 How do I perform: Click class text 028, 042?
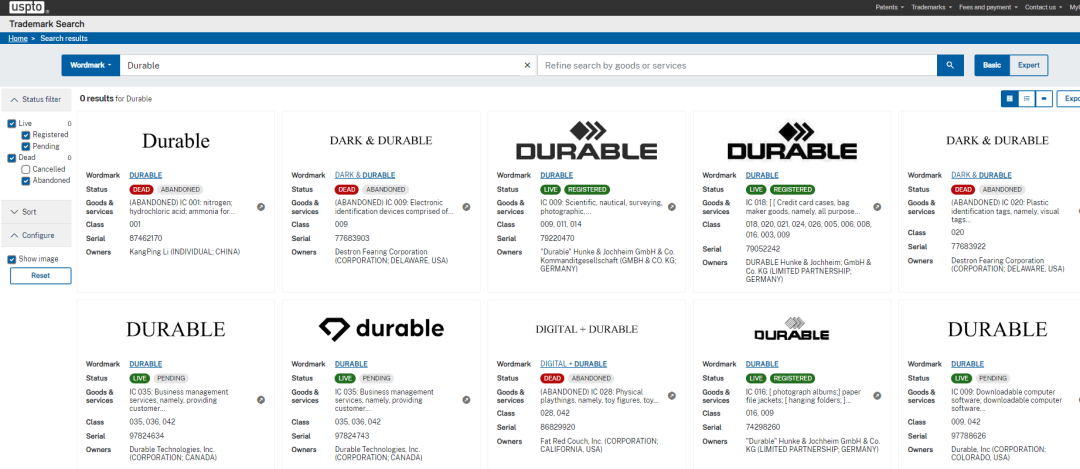pyautogui.click(x=555, y=413)
